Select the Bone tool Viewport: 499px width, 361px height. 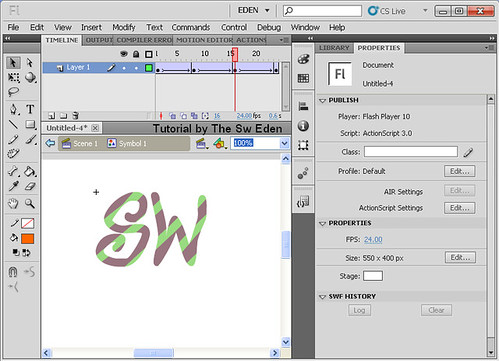(13, 171)
